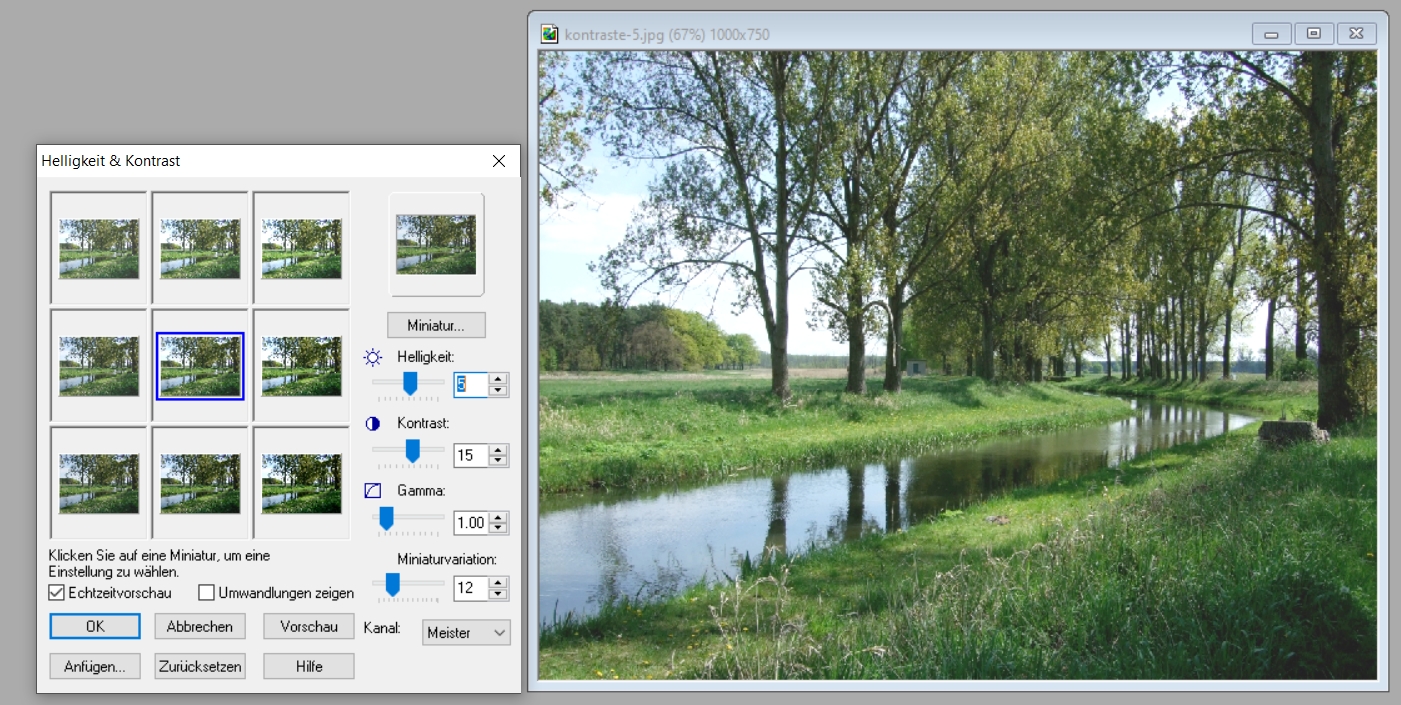1401x705 pixels.
Task: Disable the Echtzeitvorschau checkbox
Action: [x=57, y=593]
